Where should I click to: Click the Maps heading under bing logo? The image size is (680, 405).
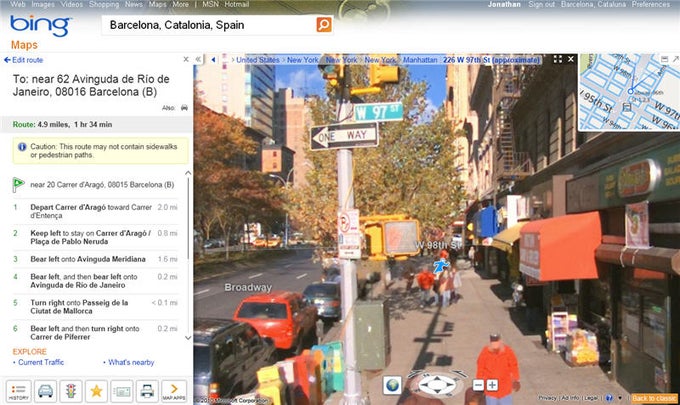[x=24, y=45]
